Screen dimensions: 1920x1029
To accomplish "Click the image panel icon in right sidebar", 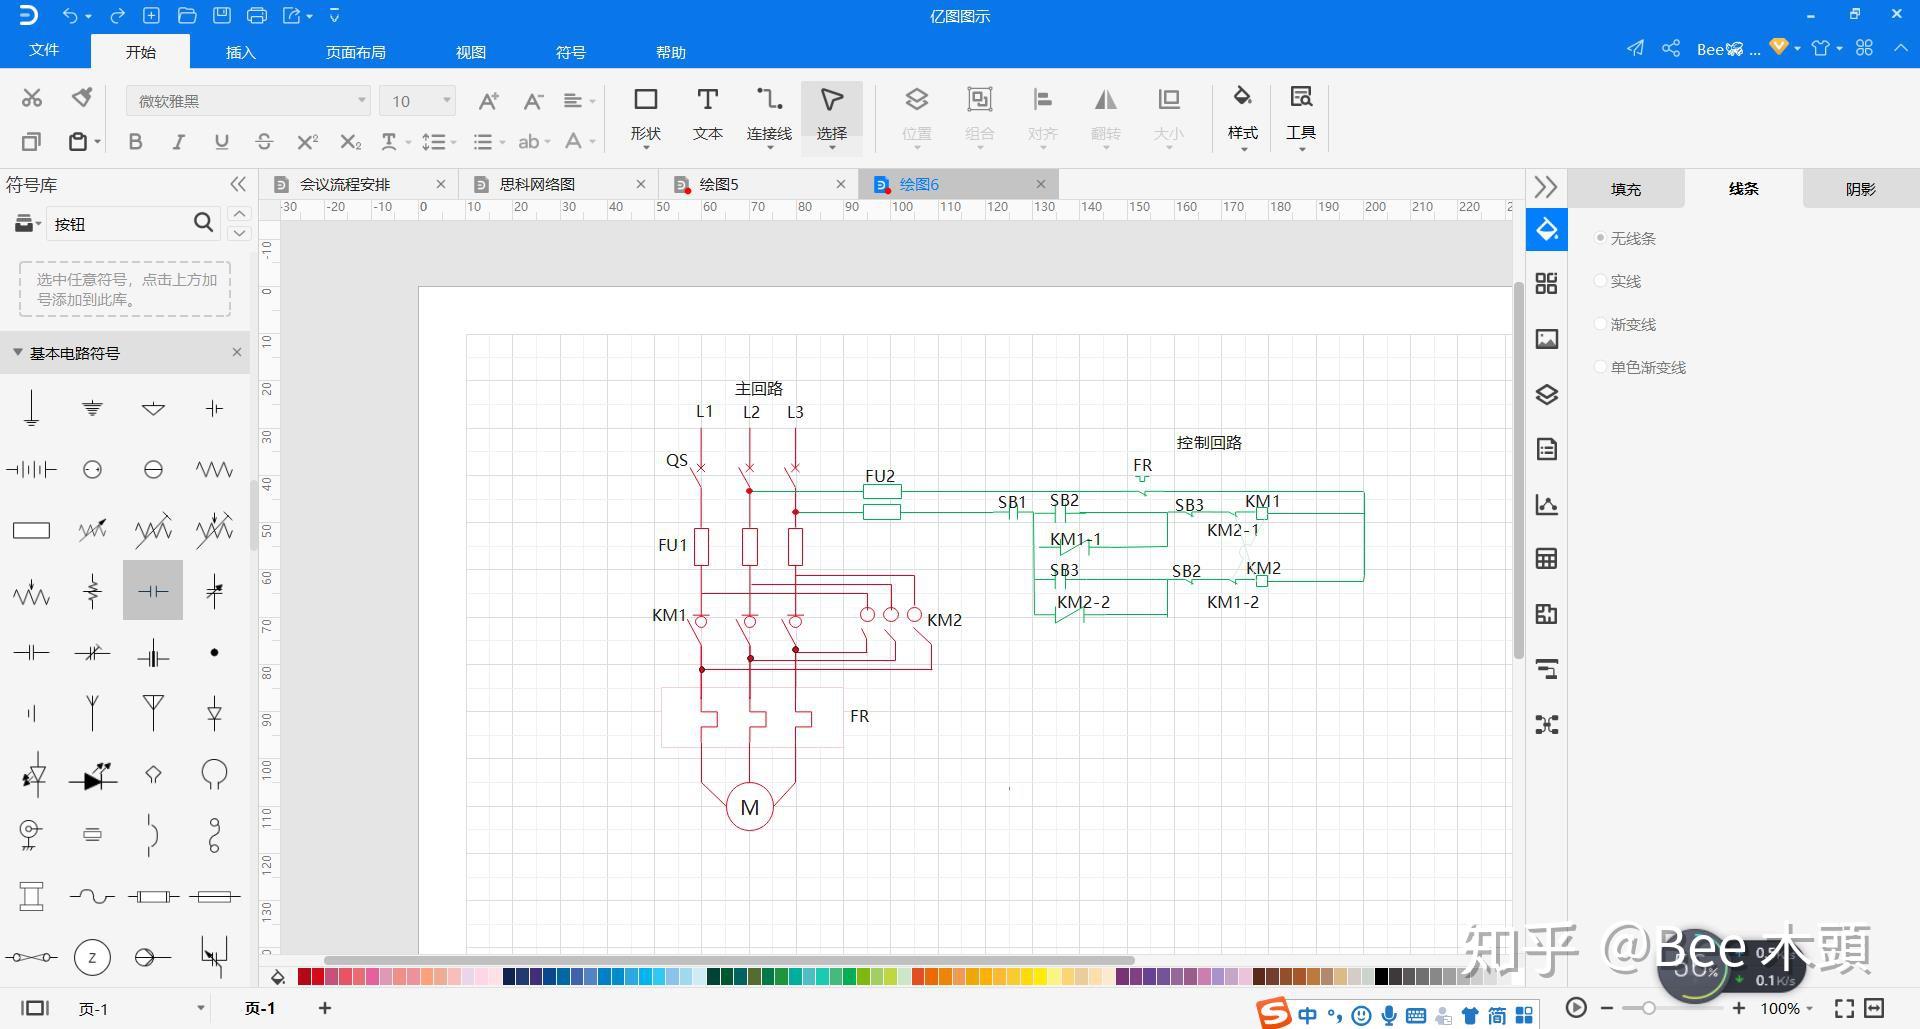I will [x=1546, y=339].
